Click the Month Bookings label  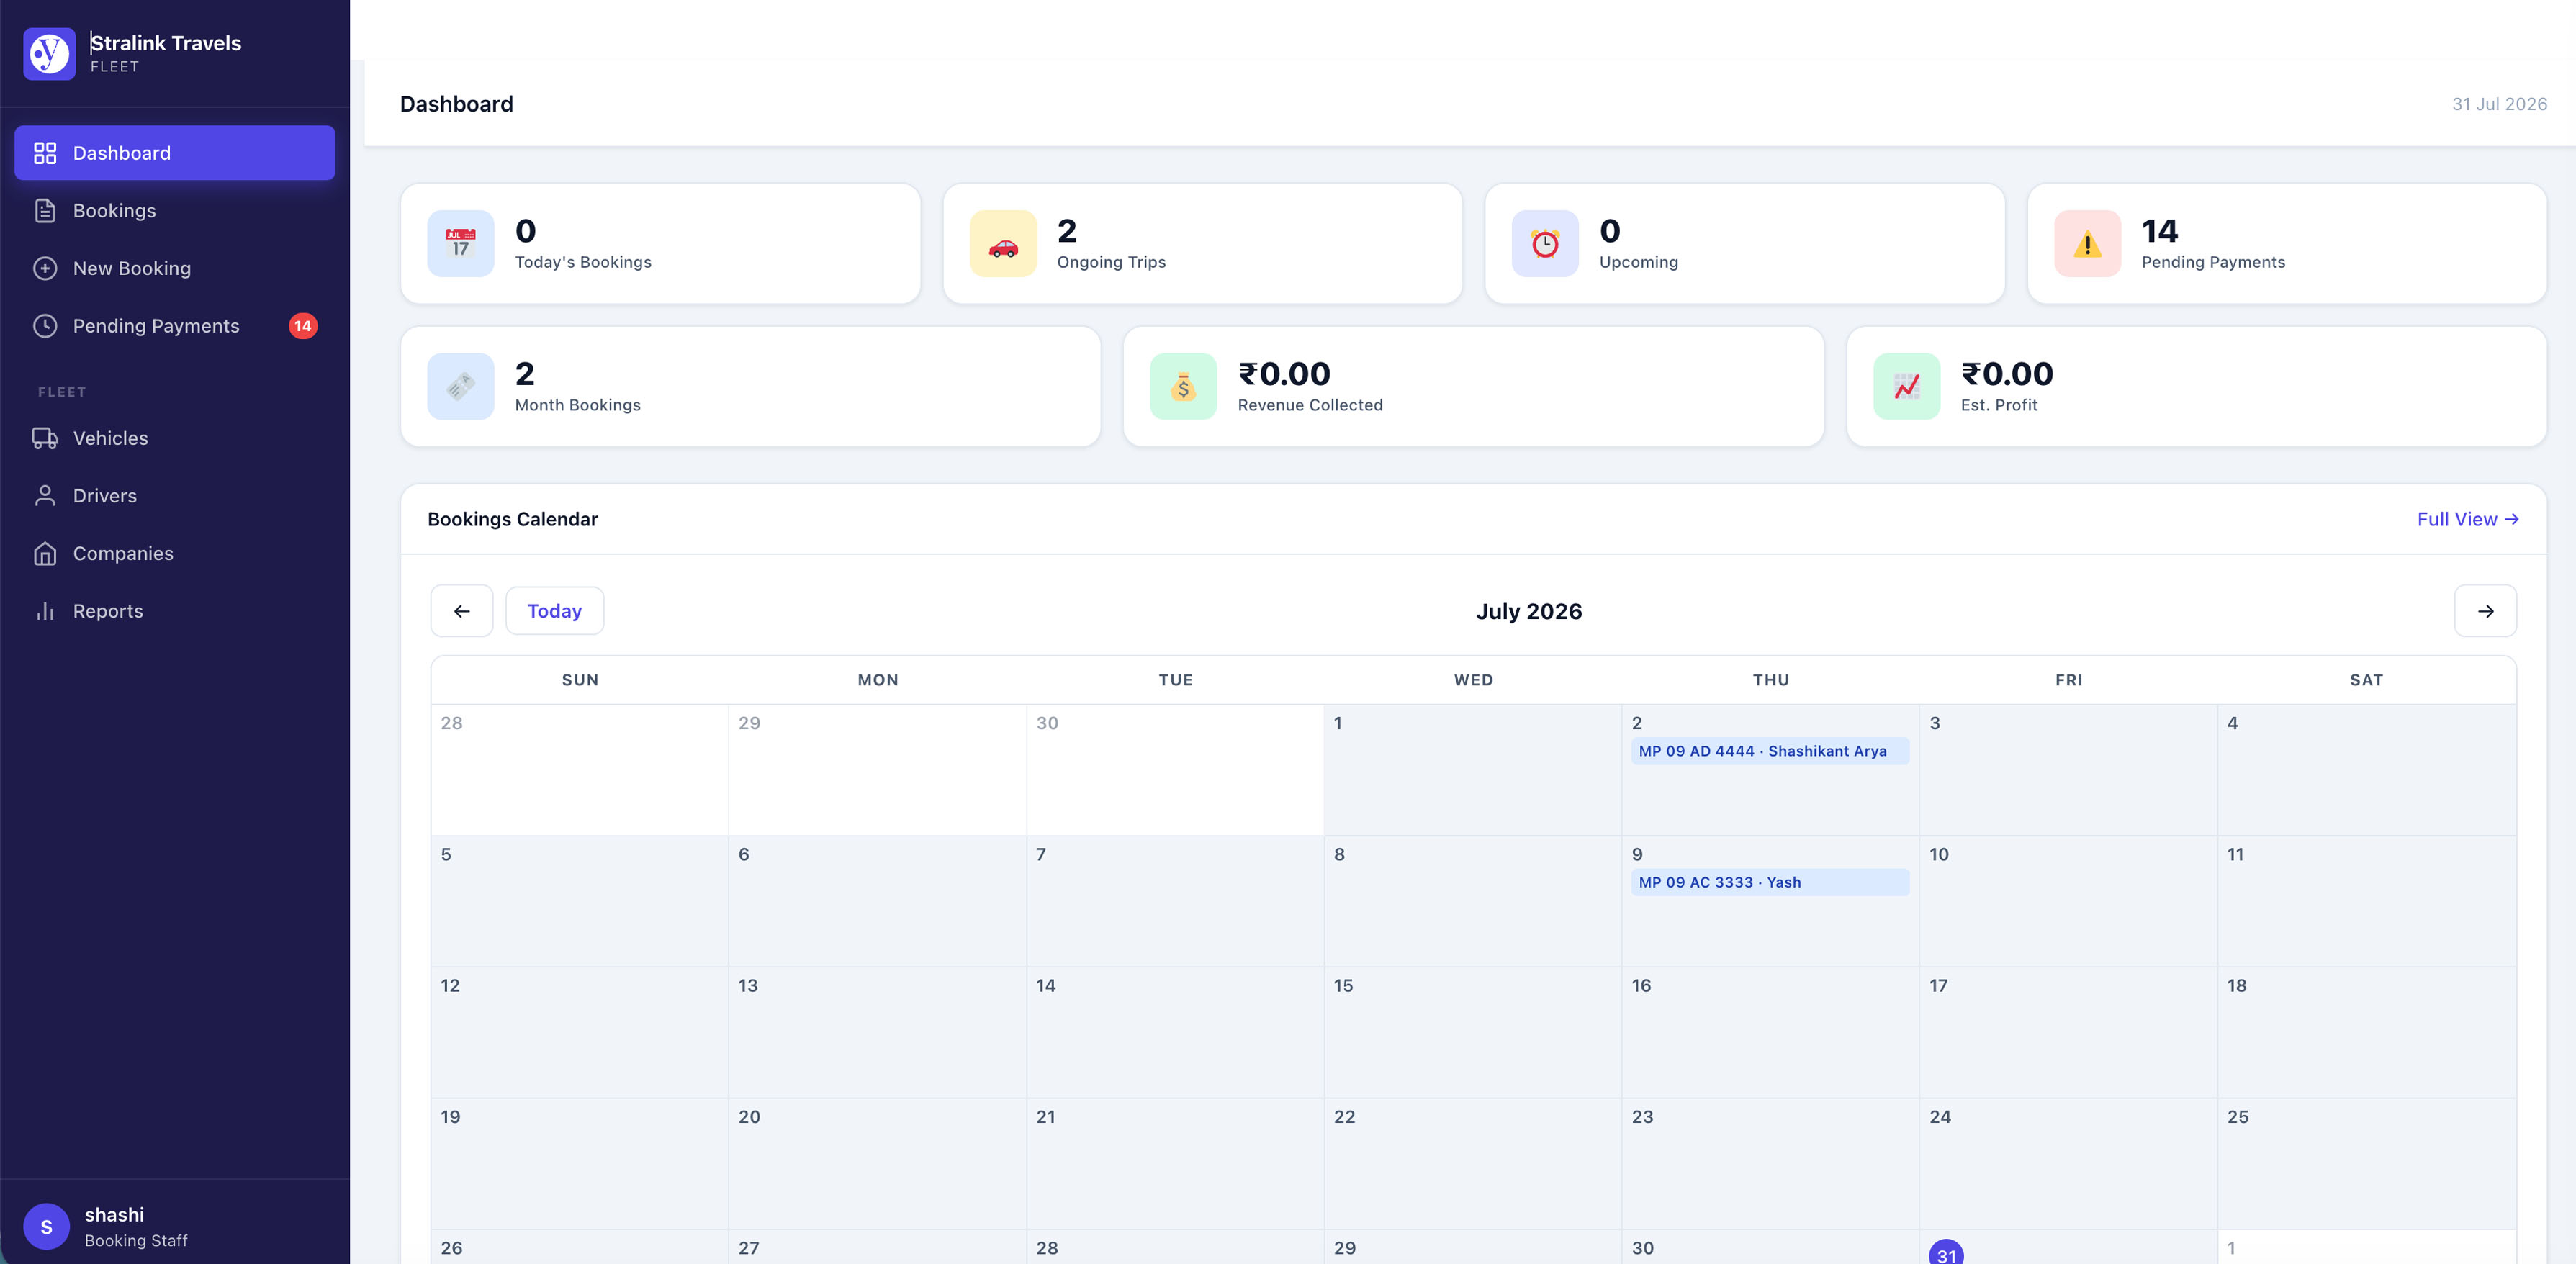tap(578, 405)
